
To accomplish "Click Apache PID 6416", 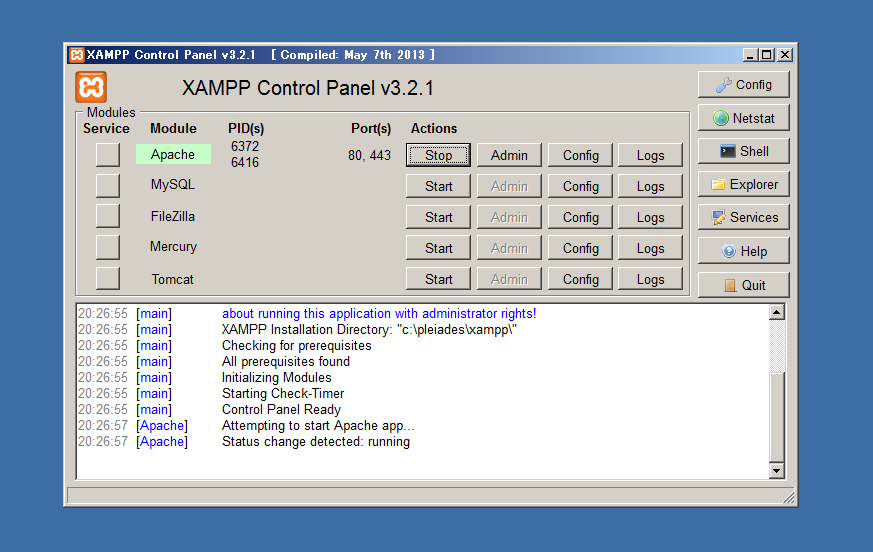I will click(245, 162).
